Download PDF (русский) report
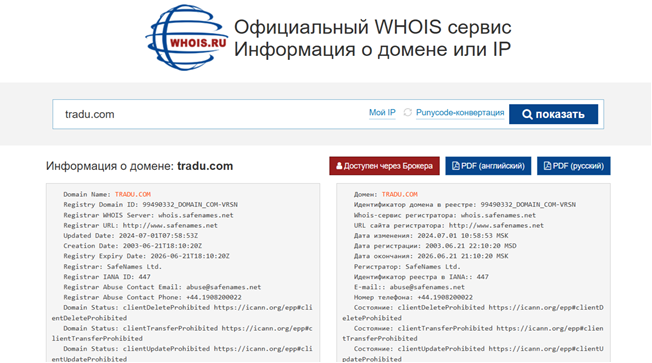The width and height of the screenshot is (652, 363). (x=573, y=166)
